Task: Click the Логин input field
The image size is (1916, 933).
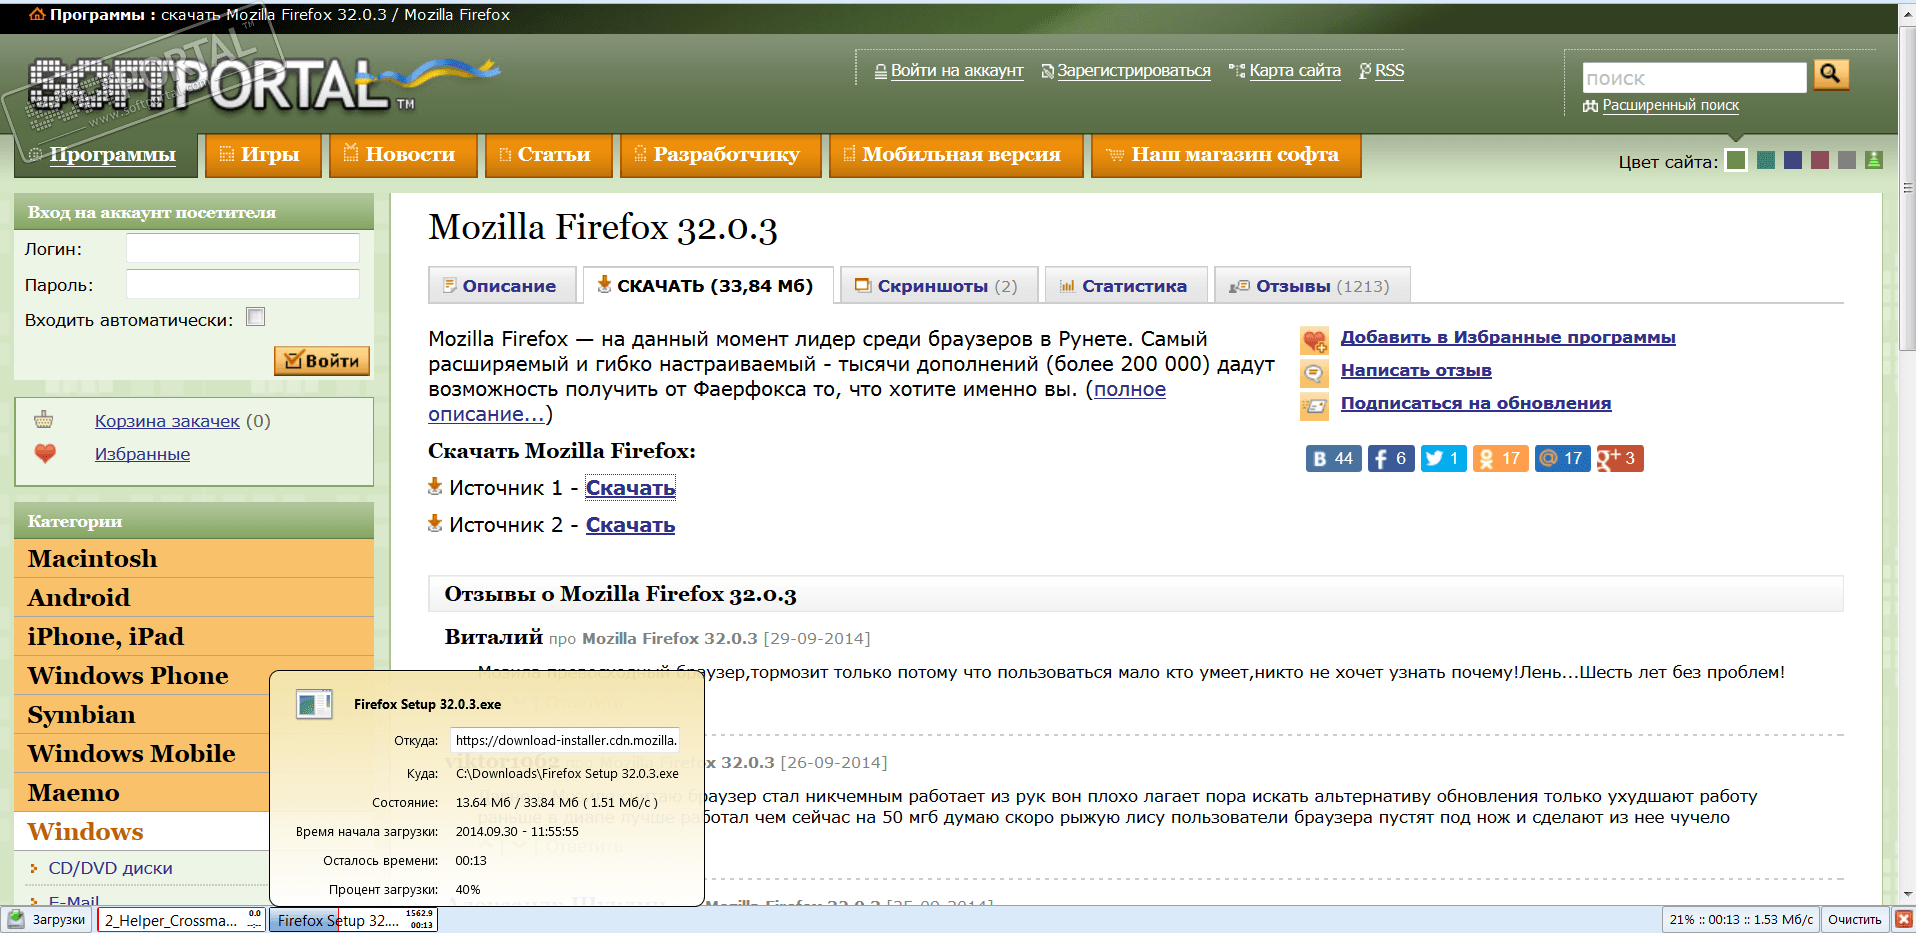Action: 243,248
